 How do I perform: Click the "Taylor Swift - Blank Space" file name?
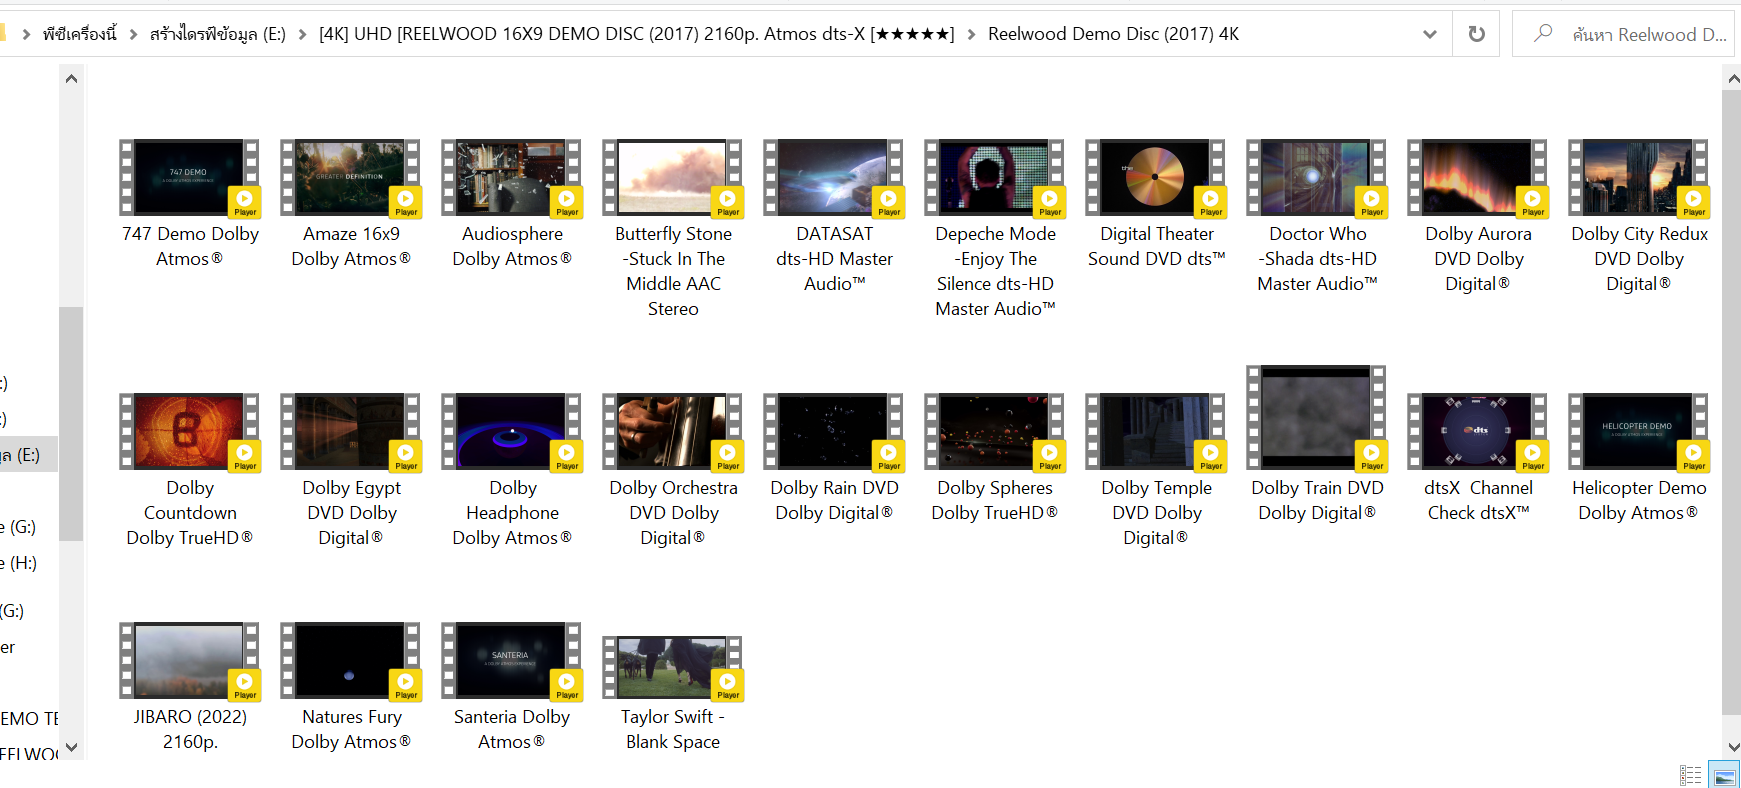(x=673, y=729)
